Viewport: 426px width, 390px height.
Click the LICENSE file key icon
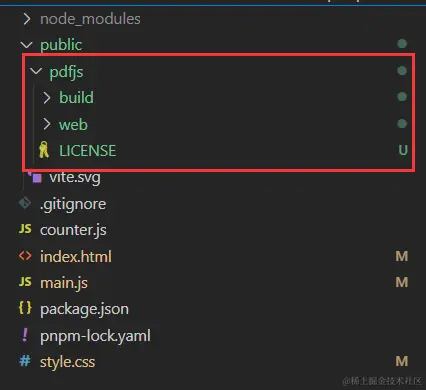tap(44, 150)
